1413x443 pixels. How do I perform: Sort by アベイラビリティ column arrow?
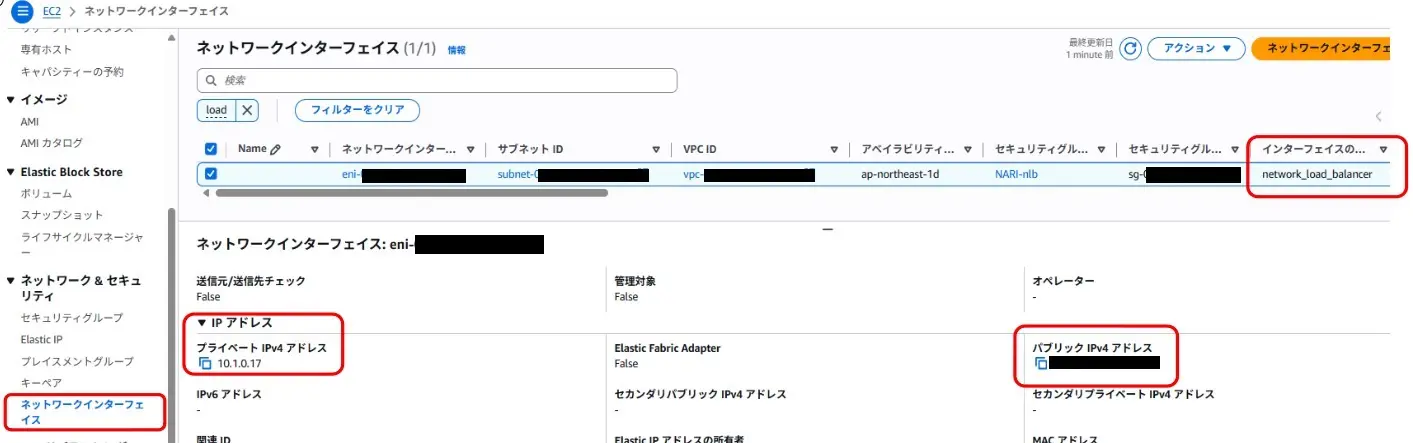(x=966, y=150)
